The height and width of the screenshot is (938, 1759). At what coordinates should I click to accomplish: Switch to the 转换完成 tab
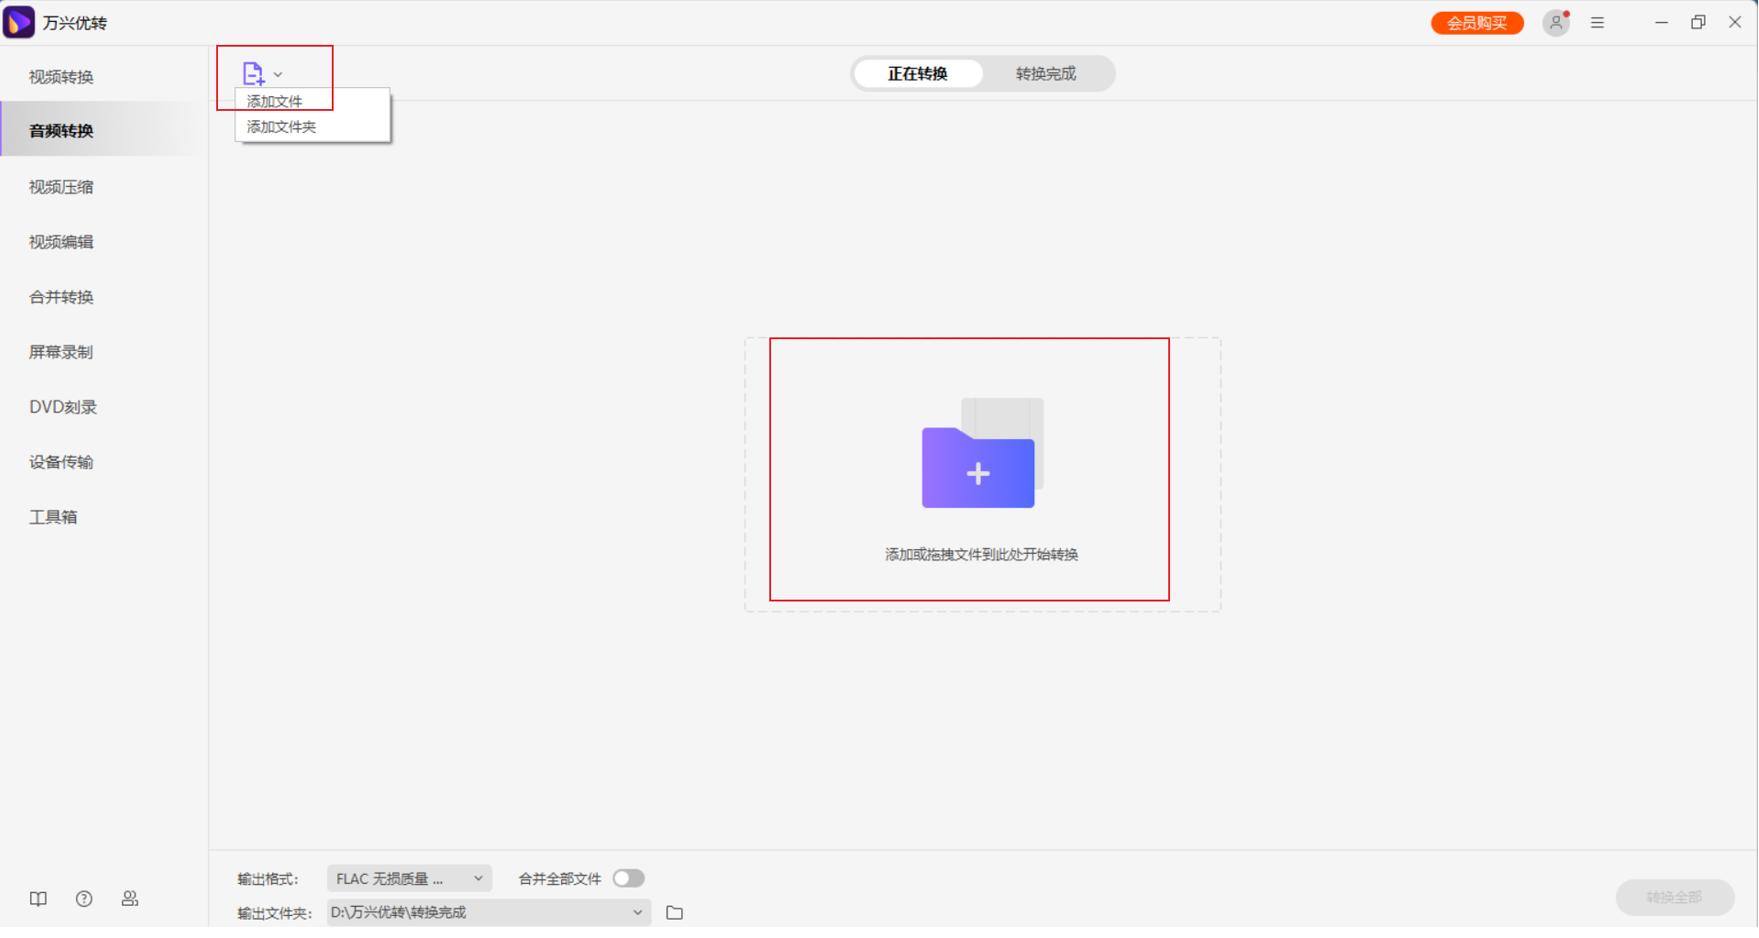point(1046,73)
